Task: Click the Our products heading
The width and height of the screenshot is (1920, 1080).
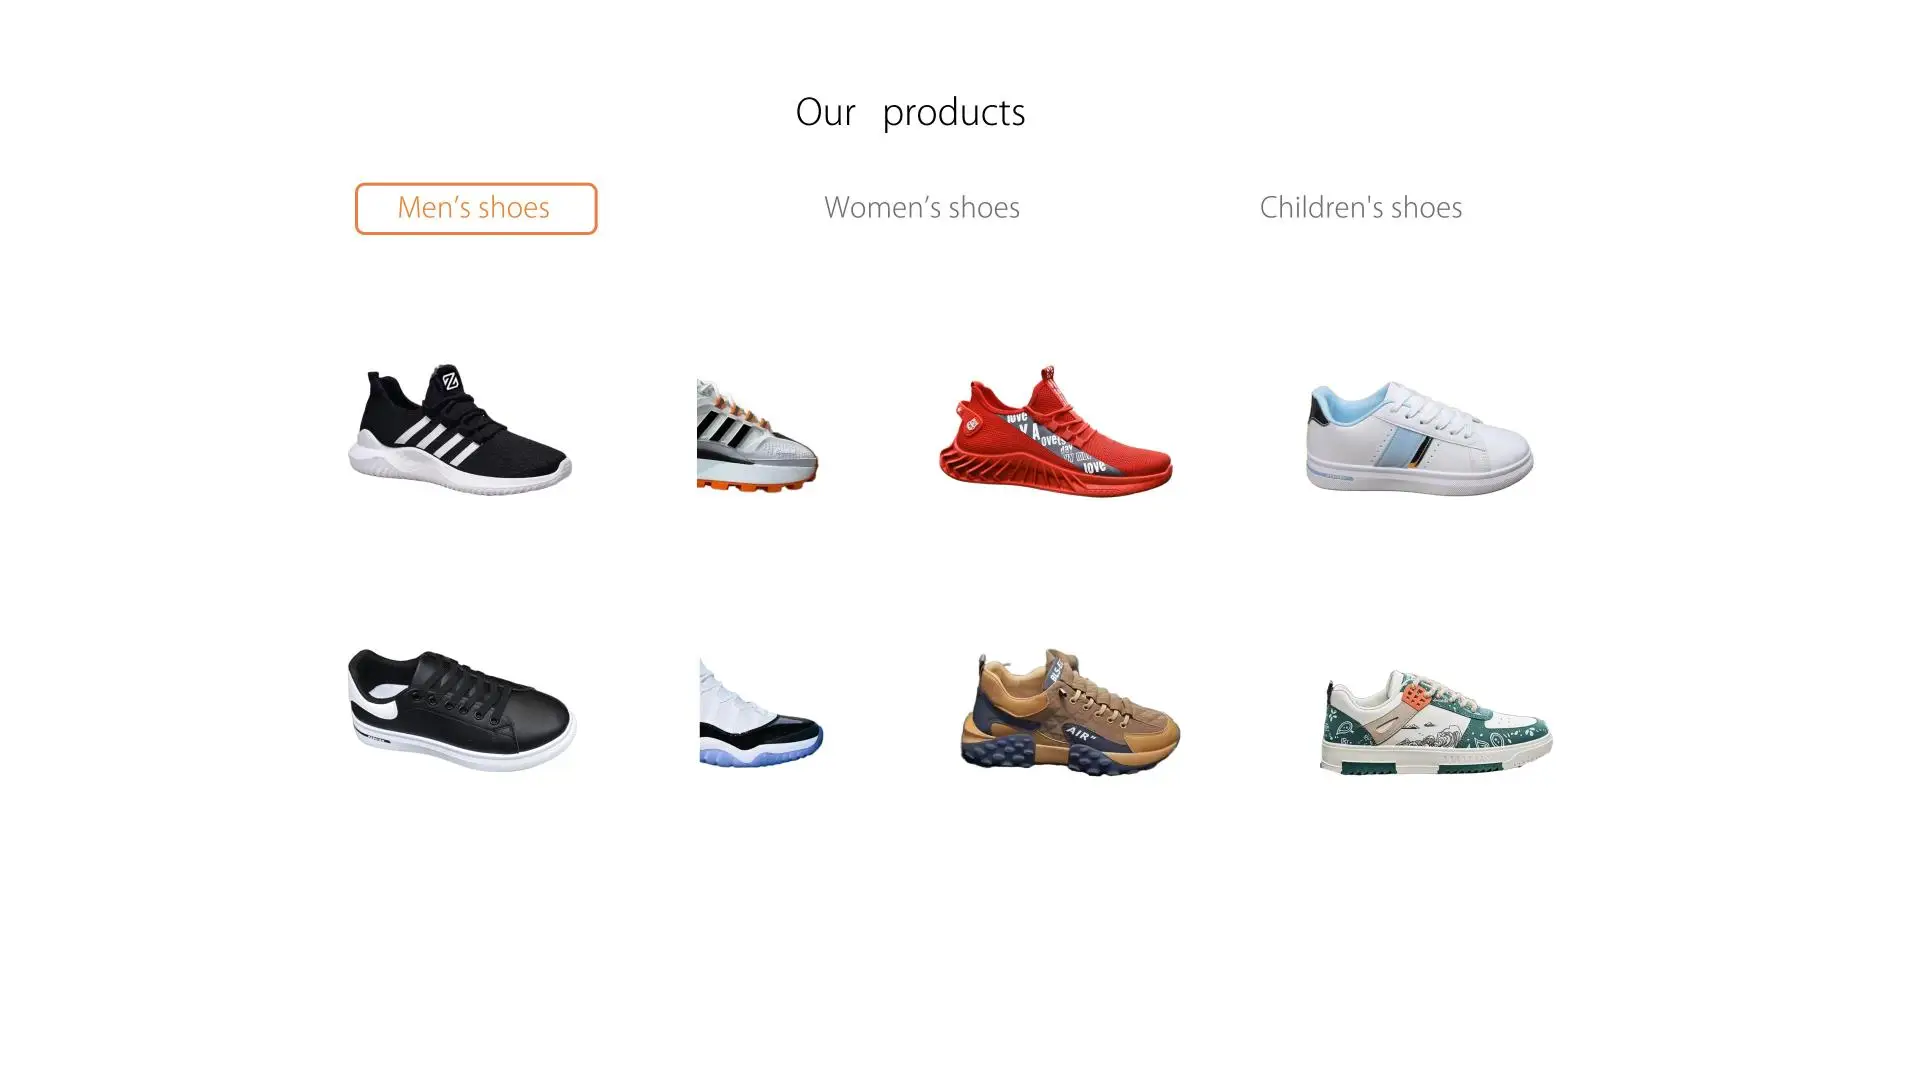Action: 910,112
